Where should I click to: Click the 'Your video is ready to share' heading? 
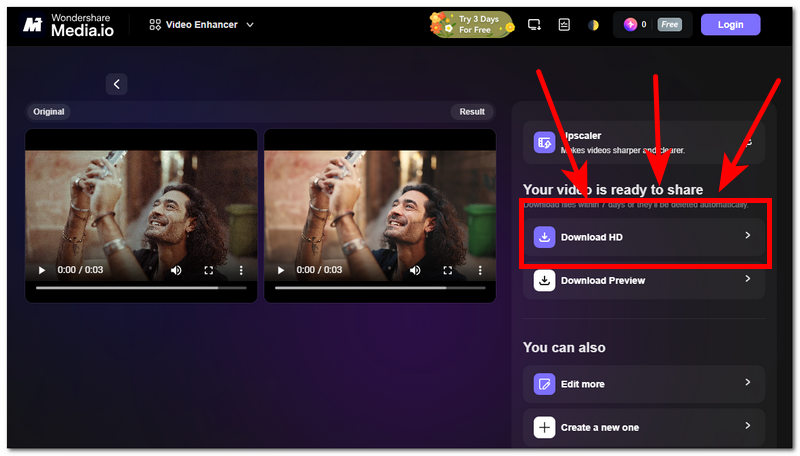pyautogui.click(x=613, y=190)
